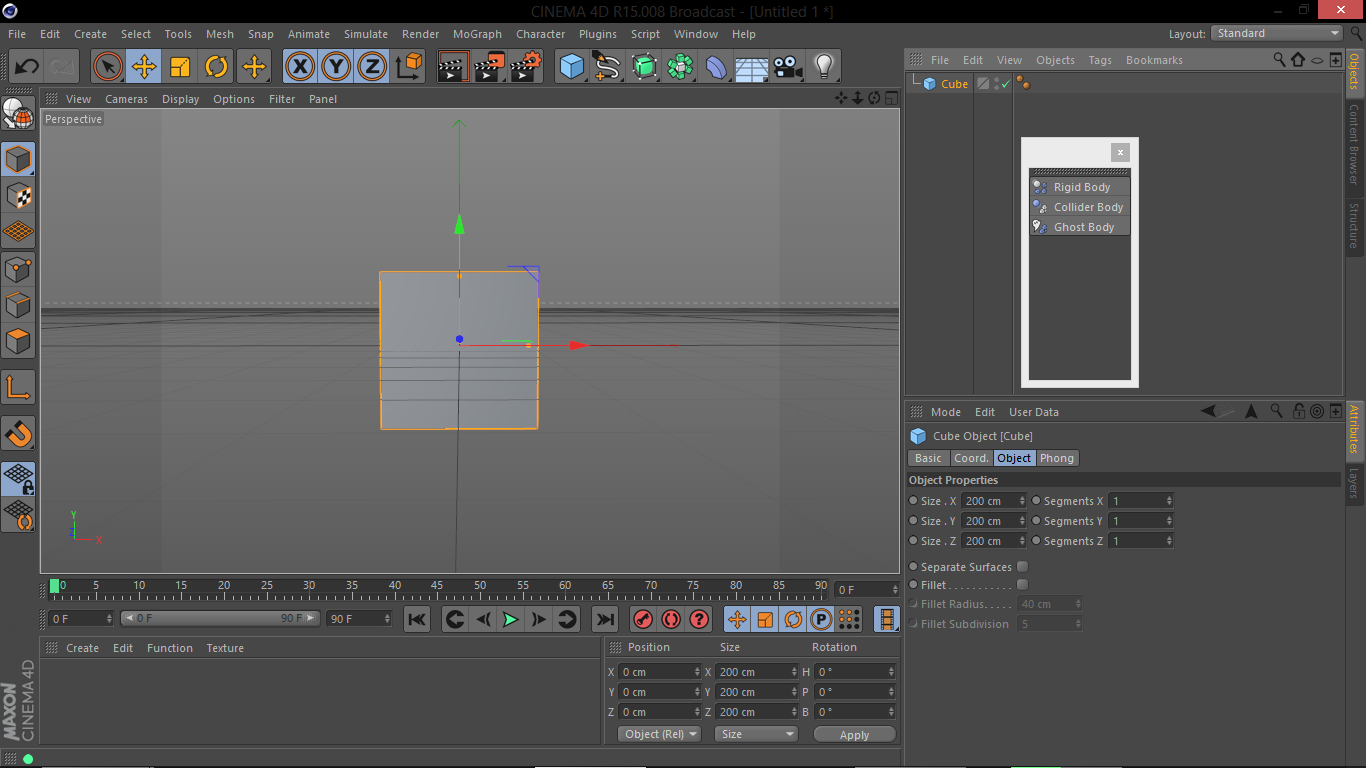
Task: Select the Cube in Object Manager
Action: [954, 84]
